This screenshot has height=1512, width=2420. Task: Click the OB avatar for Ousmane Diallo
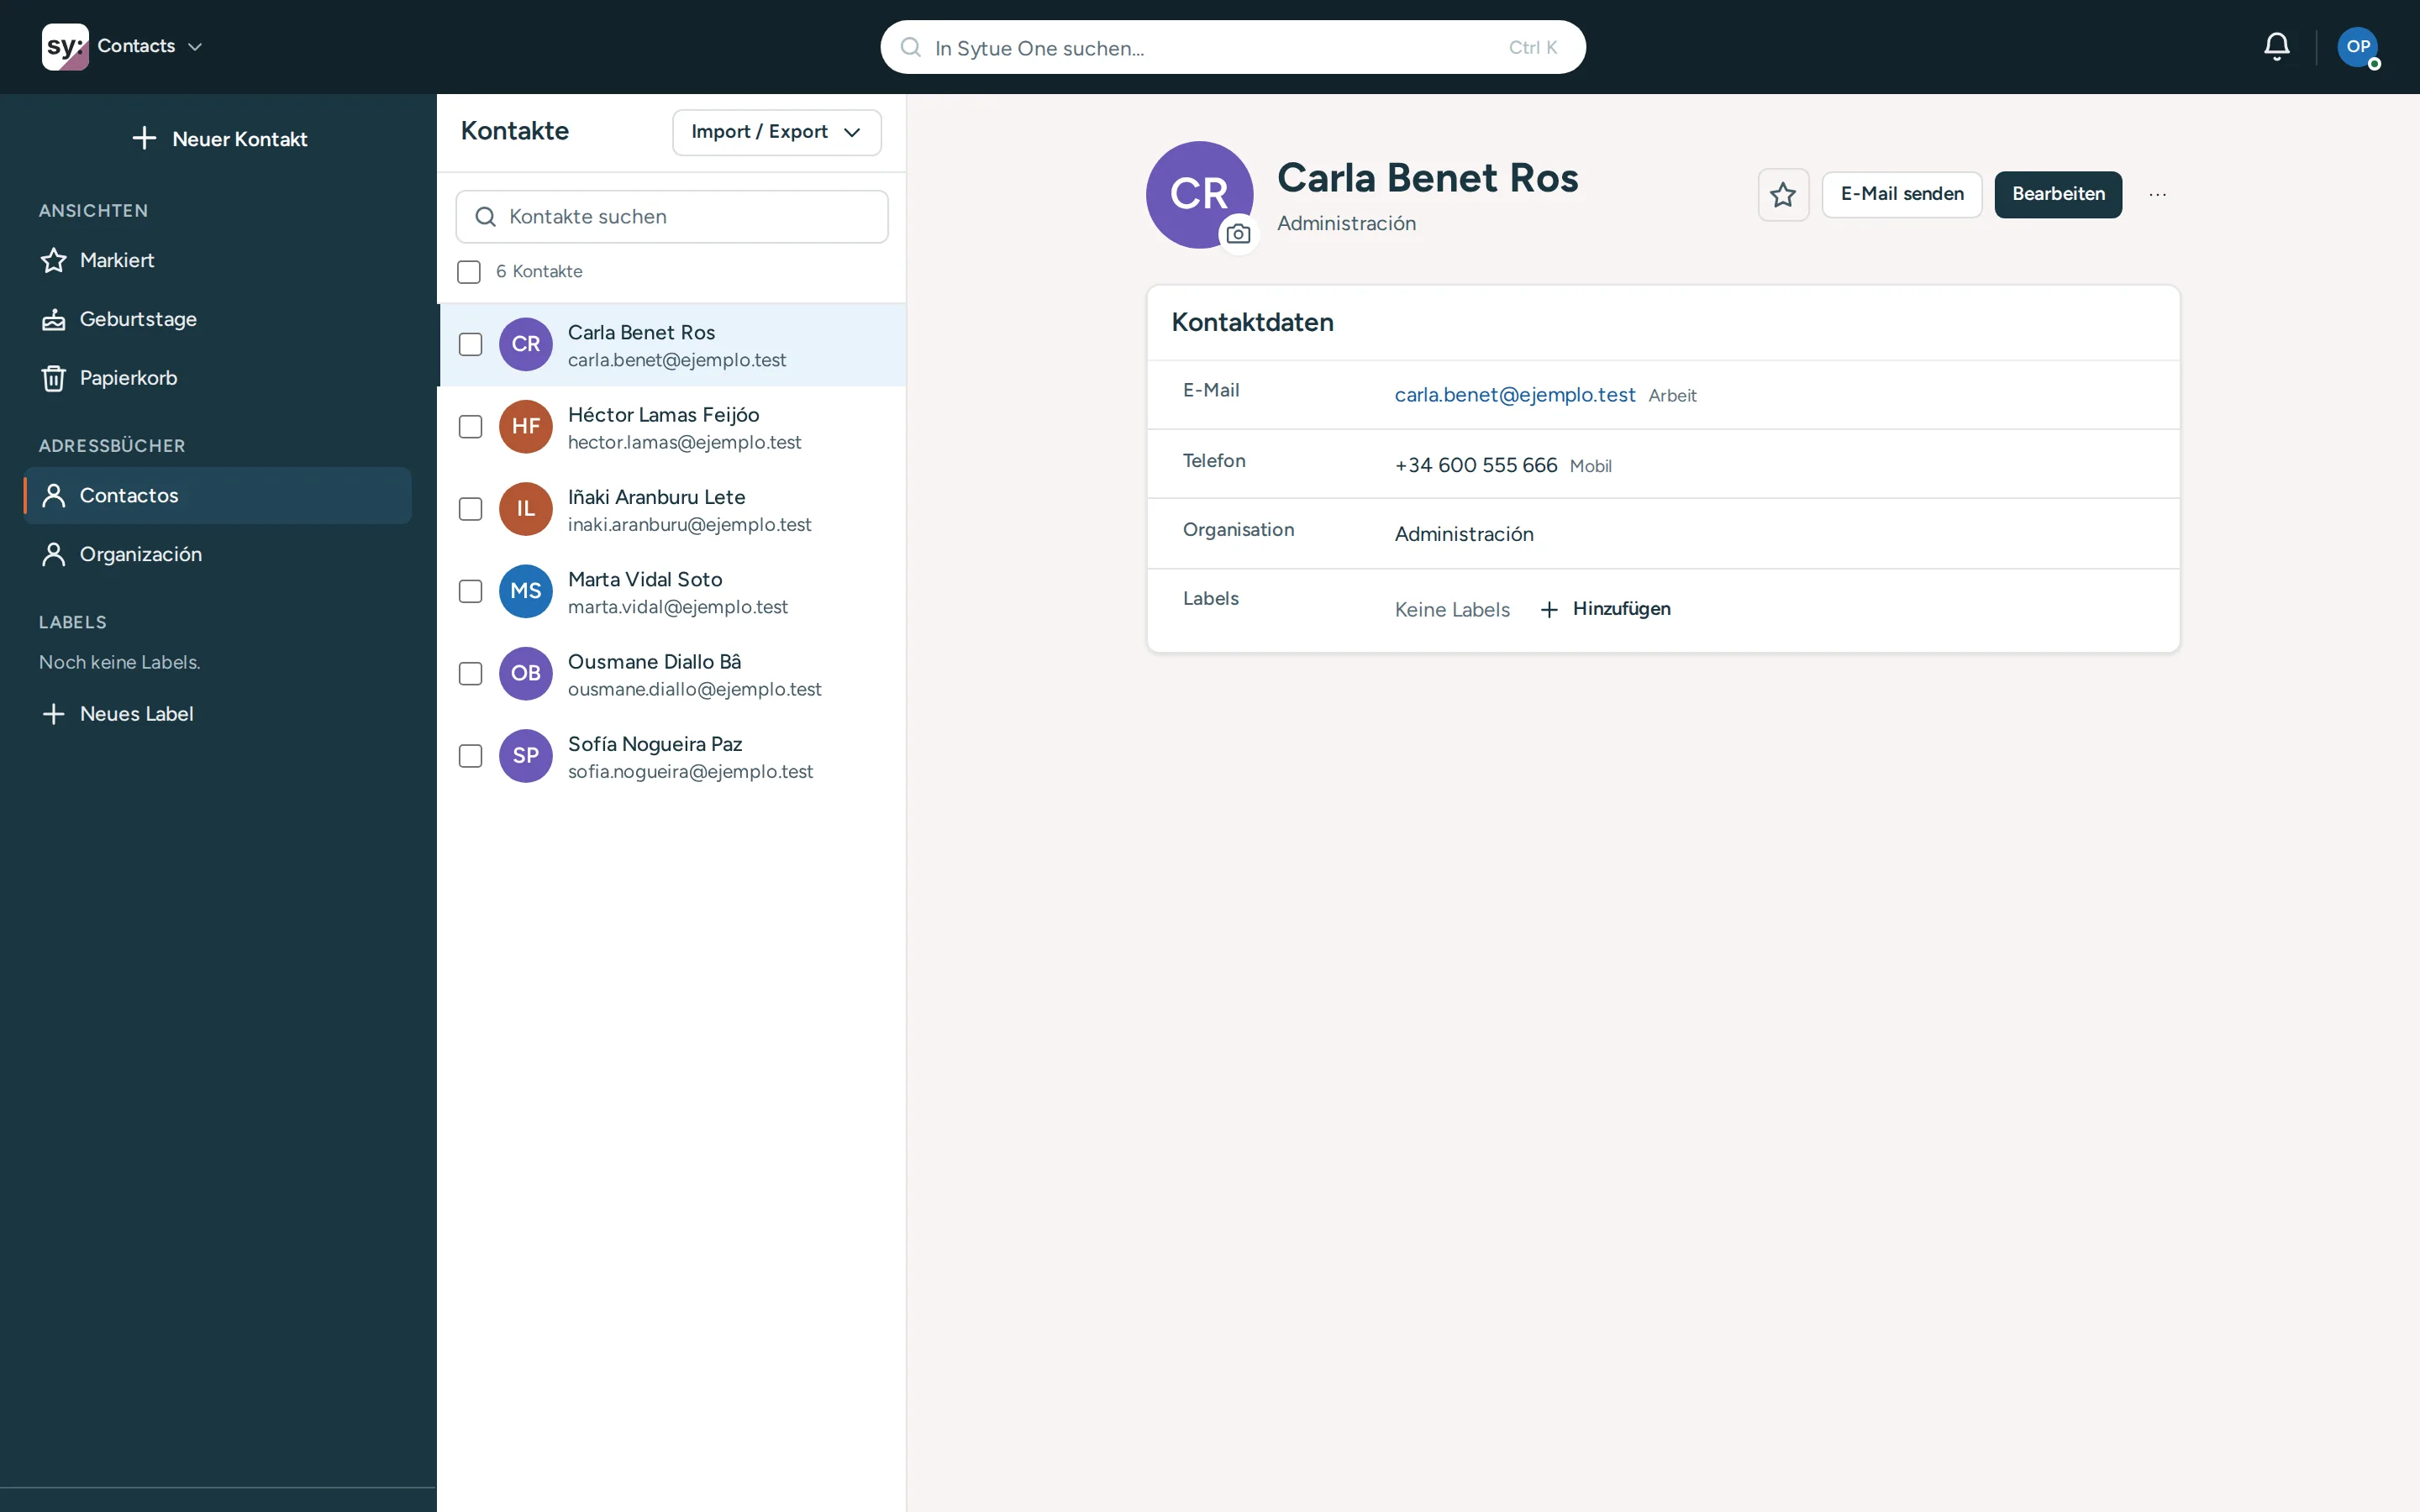tap(526, 674)
